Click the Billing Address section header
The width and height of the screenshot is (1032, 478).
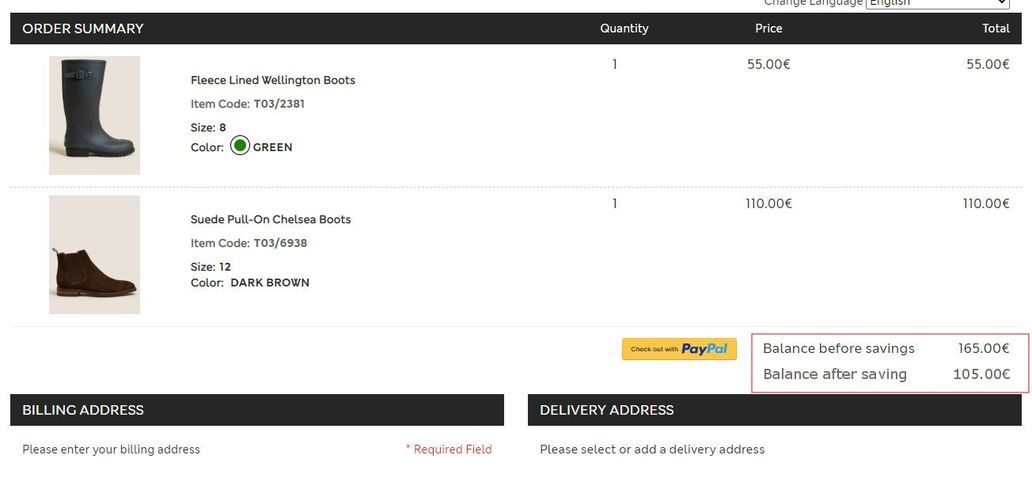pyautogui.click(x=83, y=410)
